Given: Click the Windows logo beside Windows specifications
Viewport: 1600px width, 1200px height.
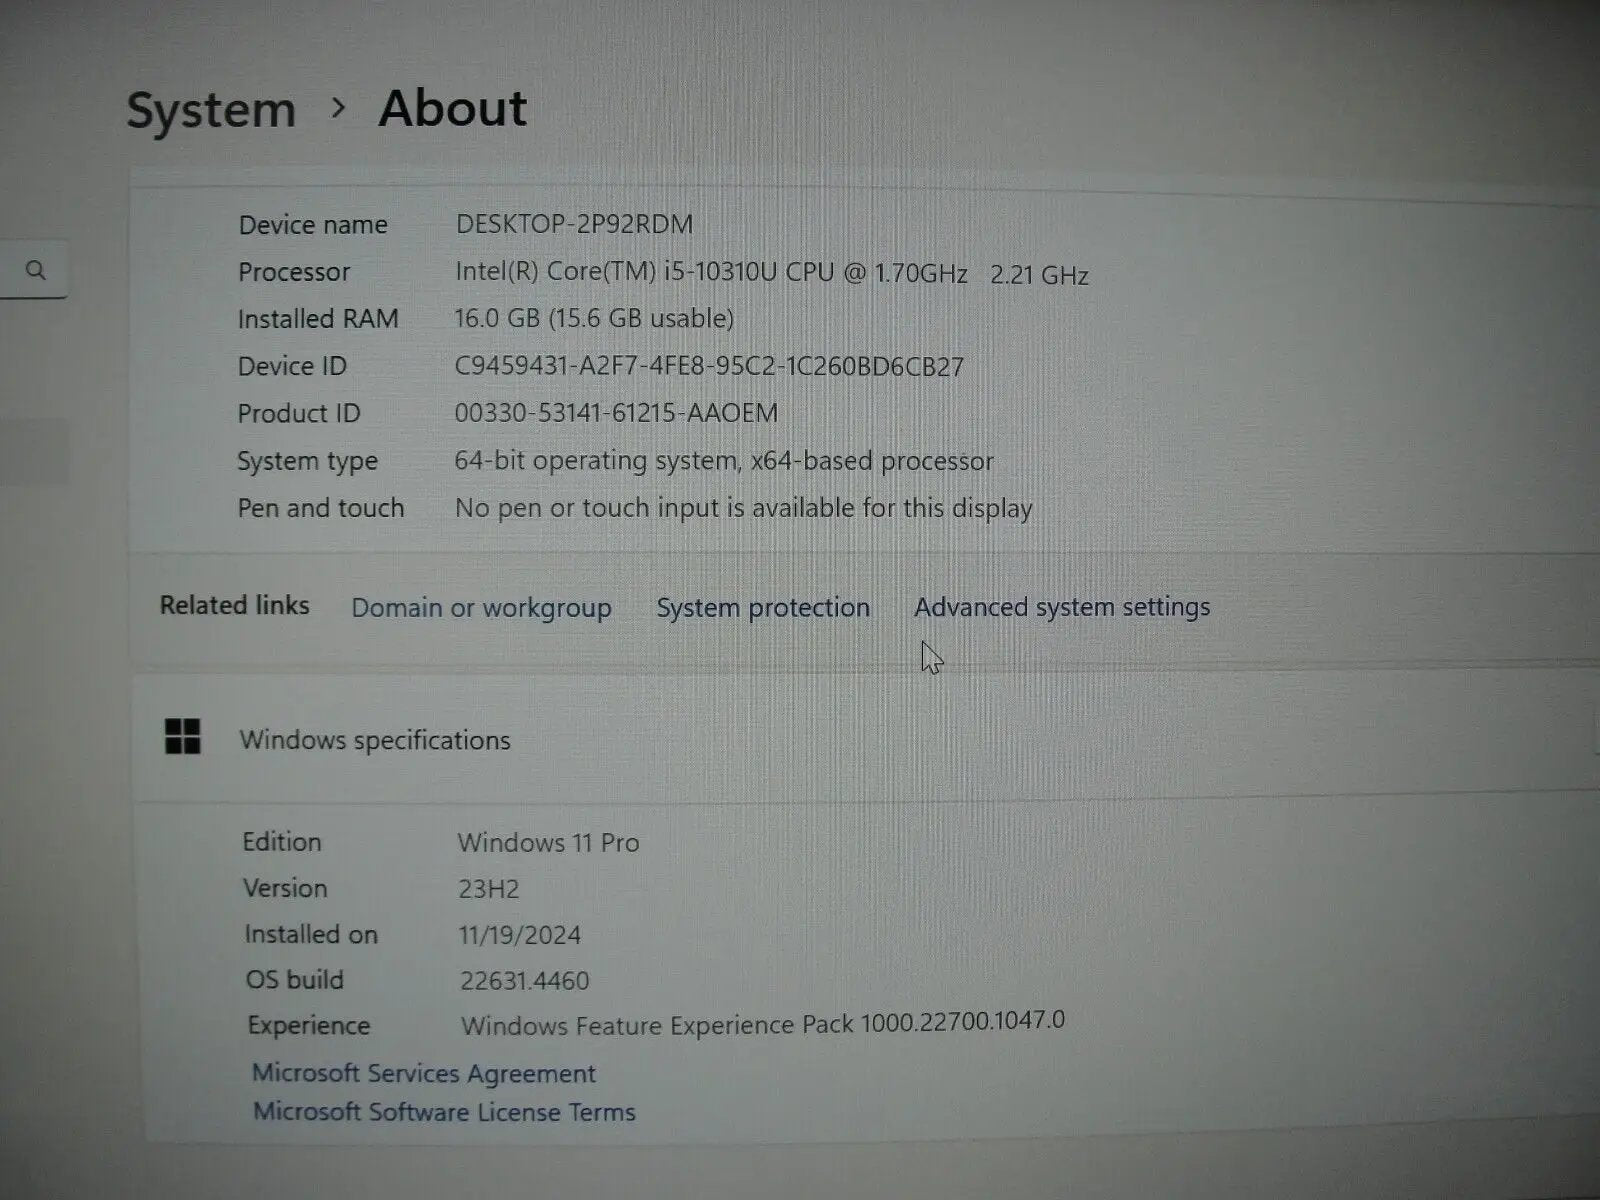Looking at the screenshot, I should coord(182,737).
